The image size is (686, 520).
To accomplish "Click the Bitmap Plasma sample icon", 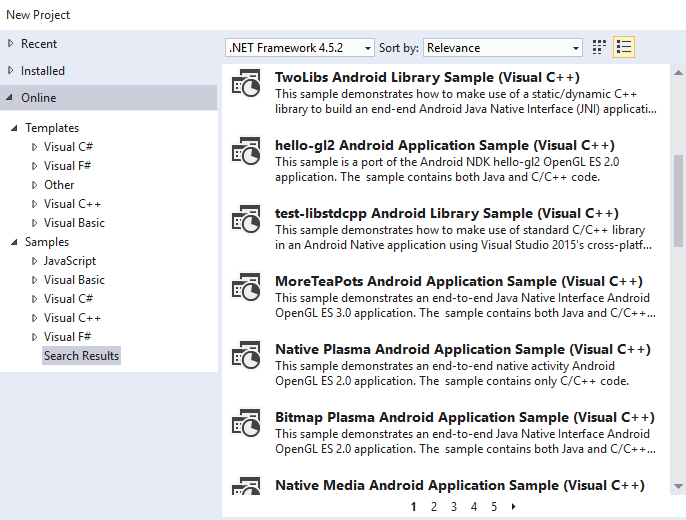I will tap(246, 426).
